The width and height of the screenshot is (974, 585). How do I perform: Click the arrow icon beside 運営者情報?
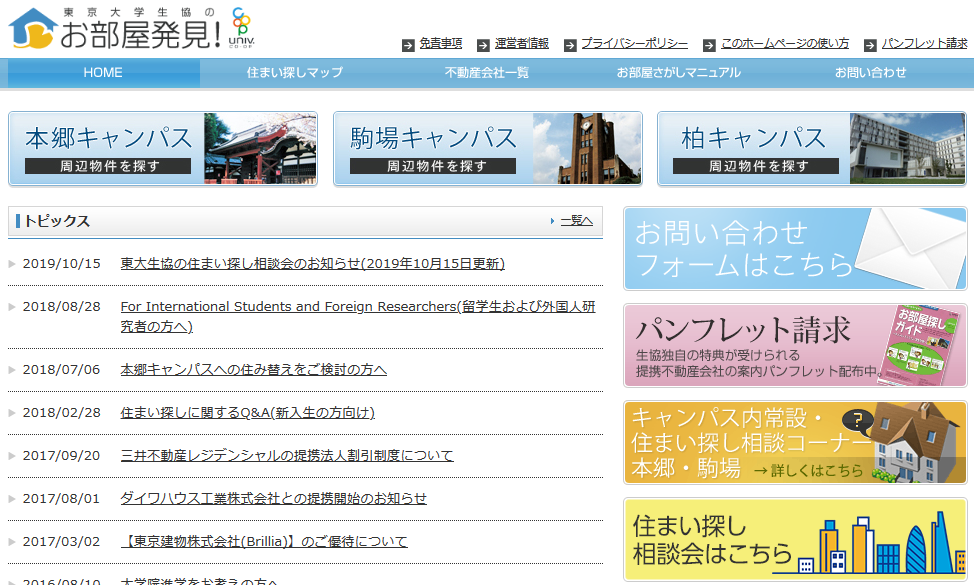click(483, 45)
